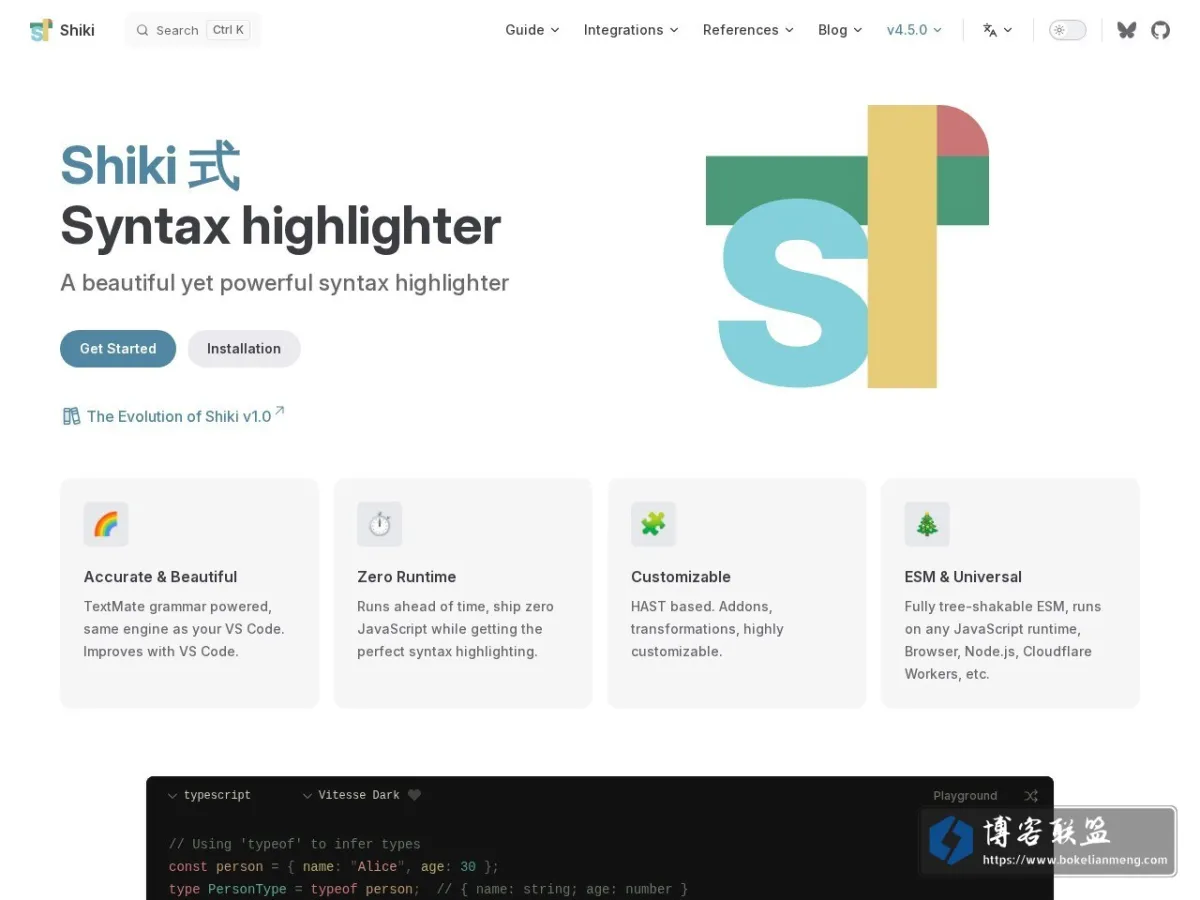Open the v4.5.0 version dropdown
Screen dimensions: 1200x900
coord(914,30)
